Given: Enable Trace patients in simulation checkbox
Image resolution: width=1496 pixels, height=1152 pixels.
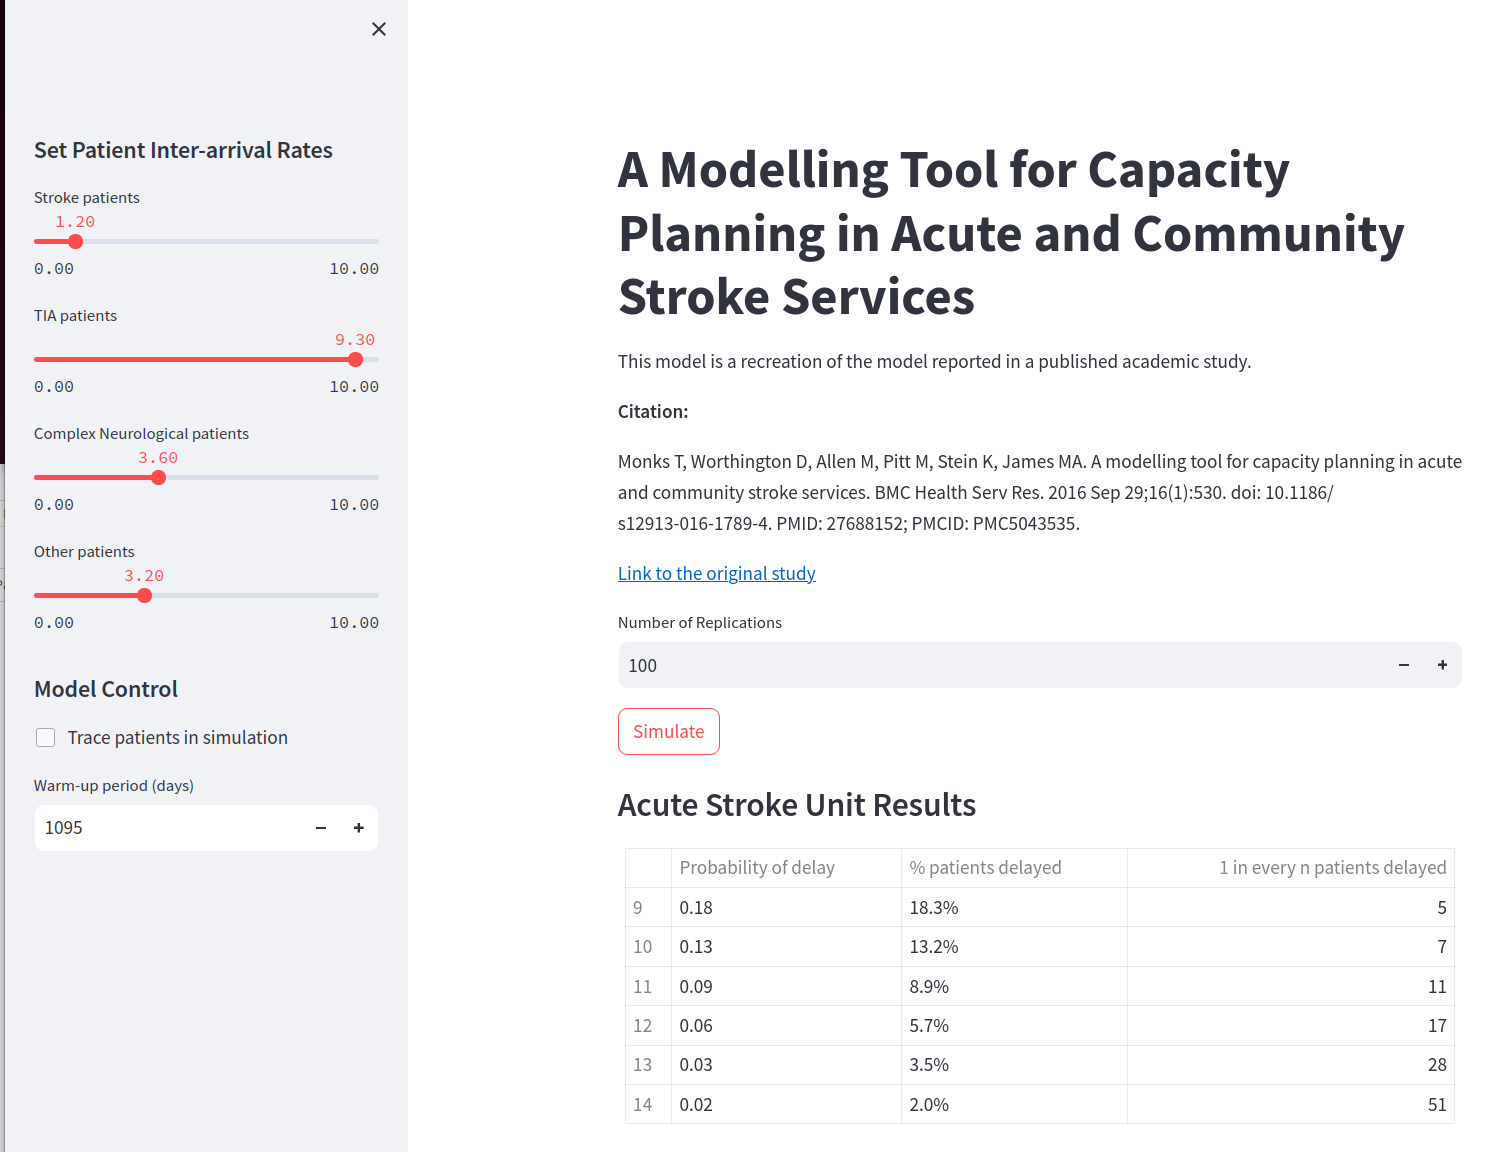Looking at the screenshot, I should pos(46,738).
